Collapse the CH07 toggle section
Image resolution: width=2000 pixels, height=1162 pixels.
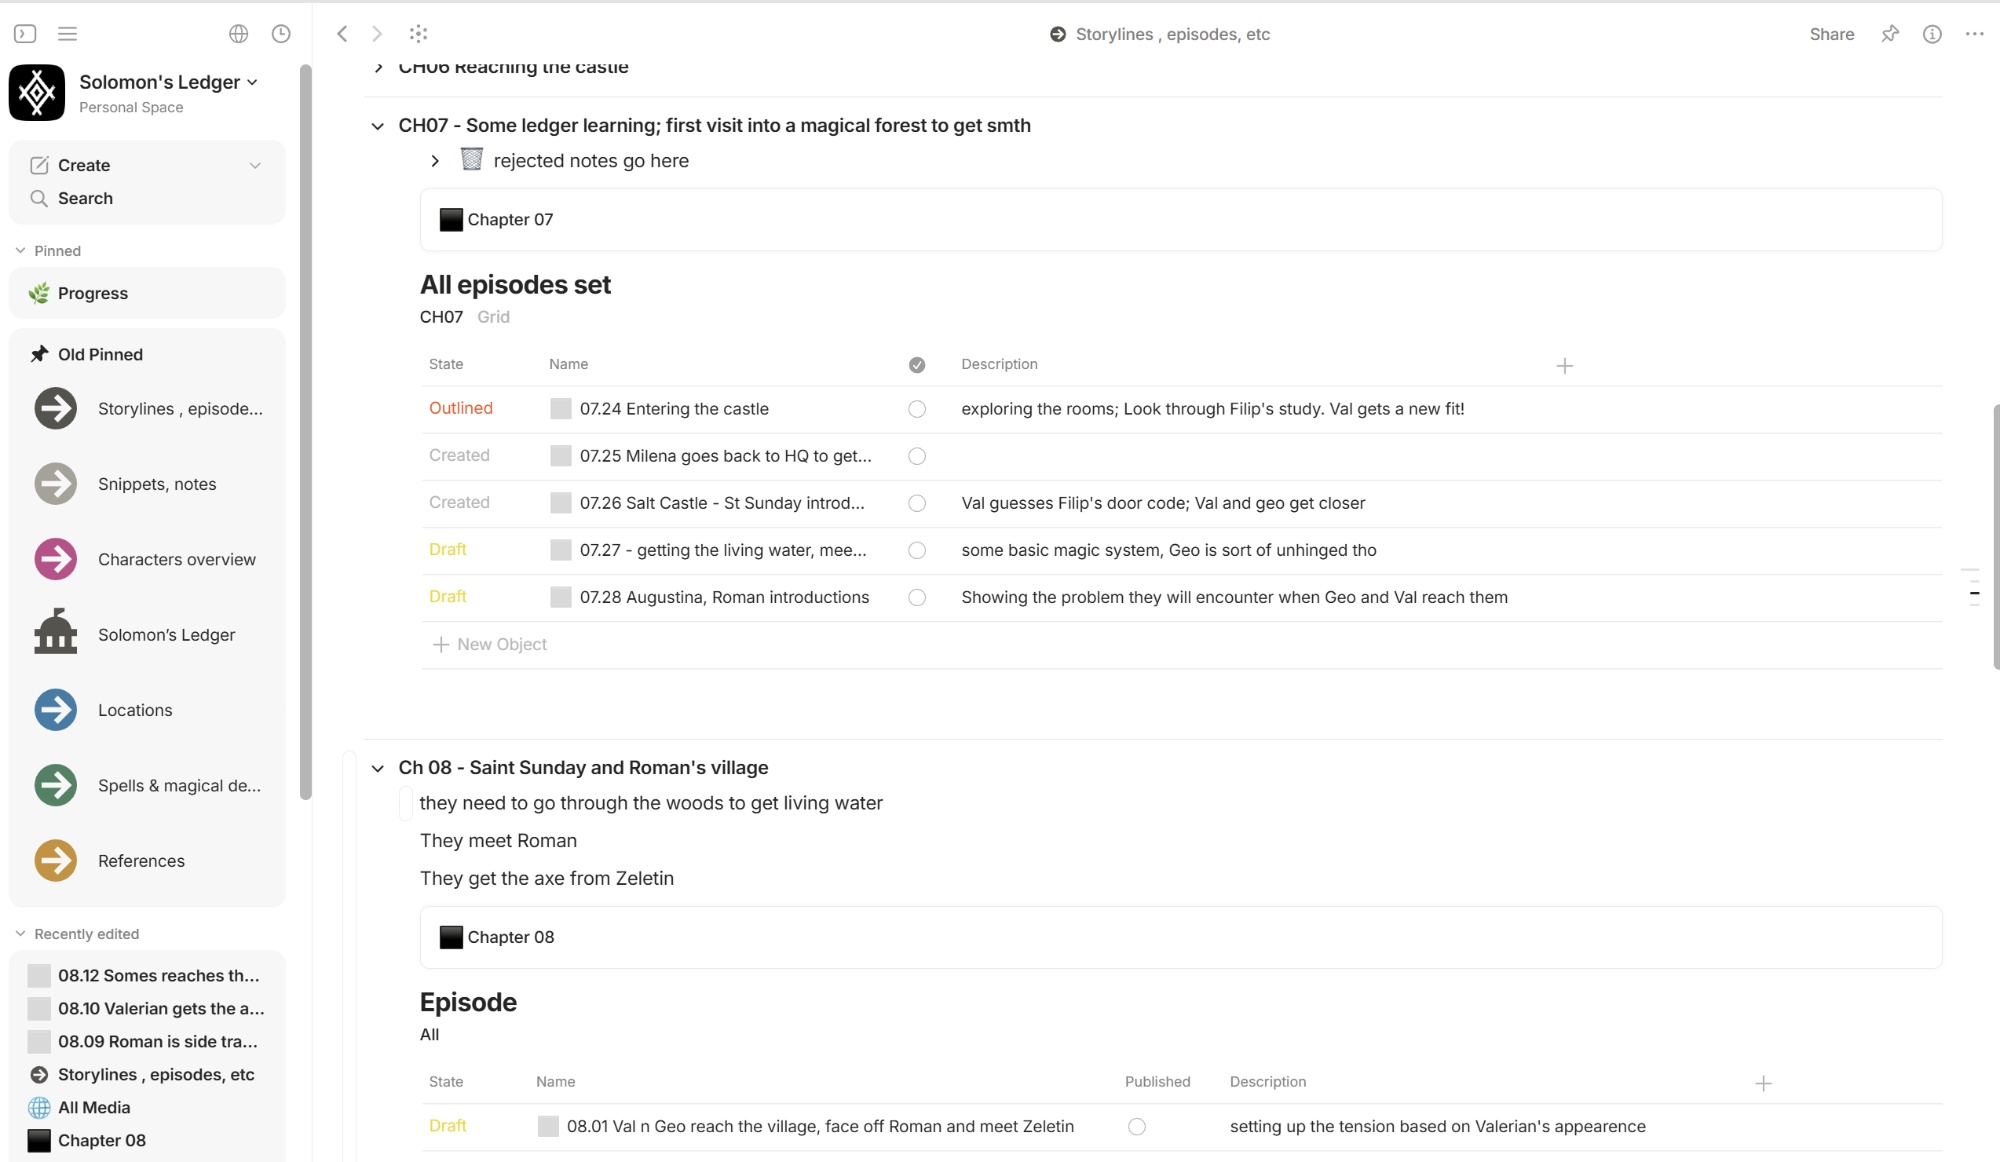click(377, 126)
